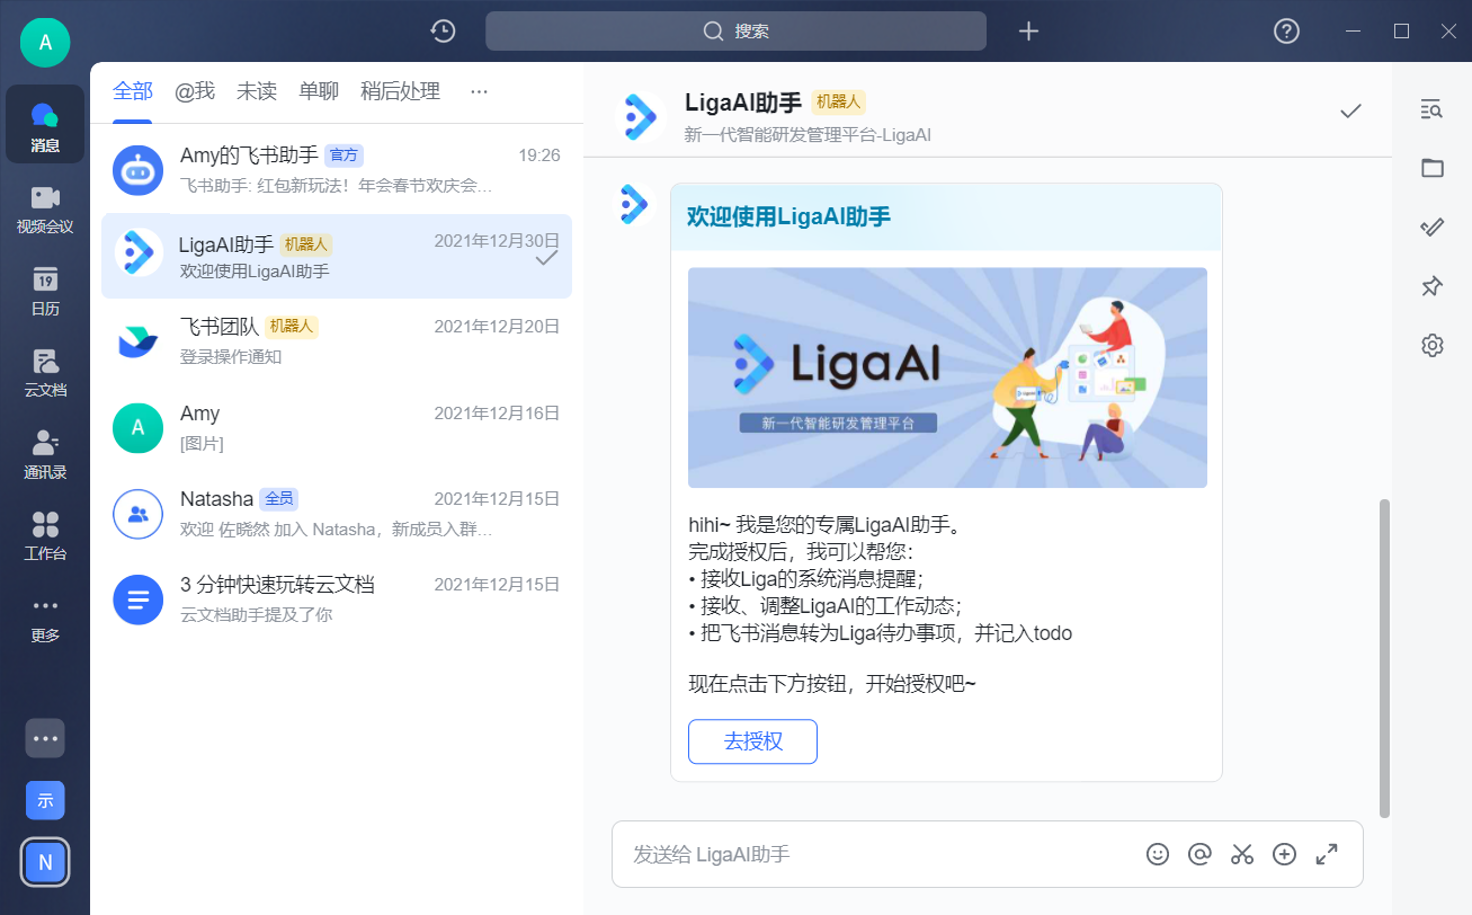The image size is (1472, 915).
Task: Pin the LigaAI助手 conversation
Action: [1432, 284]
